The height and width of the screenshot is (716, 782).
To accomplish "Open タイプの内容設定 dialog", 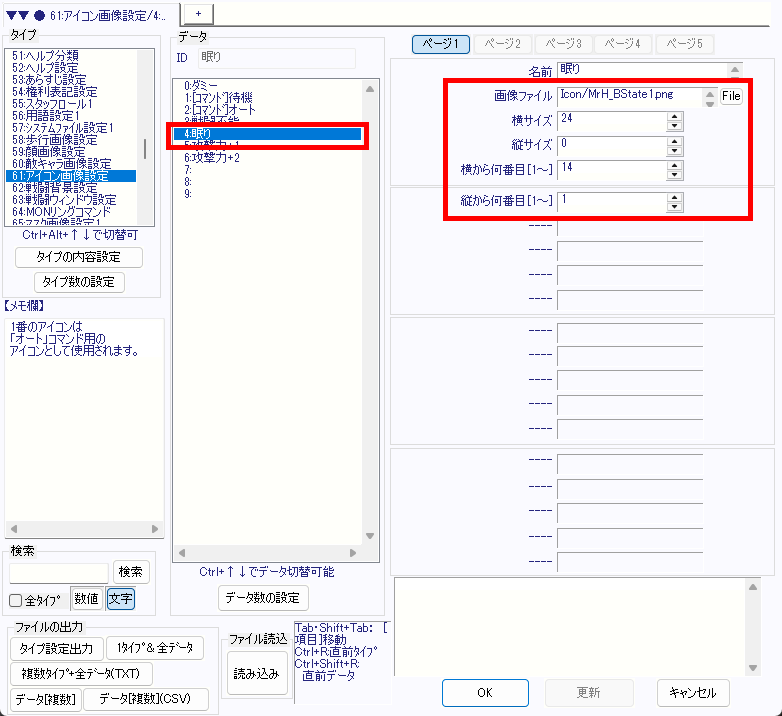I will (x=80, y=257).
